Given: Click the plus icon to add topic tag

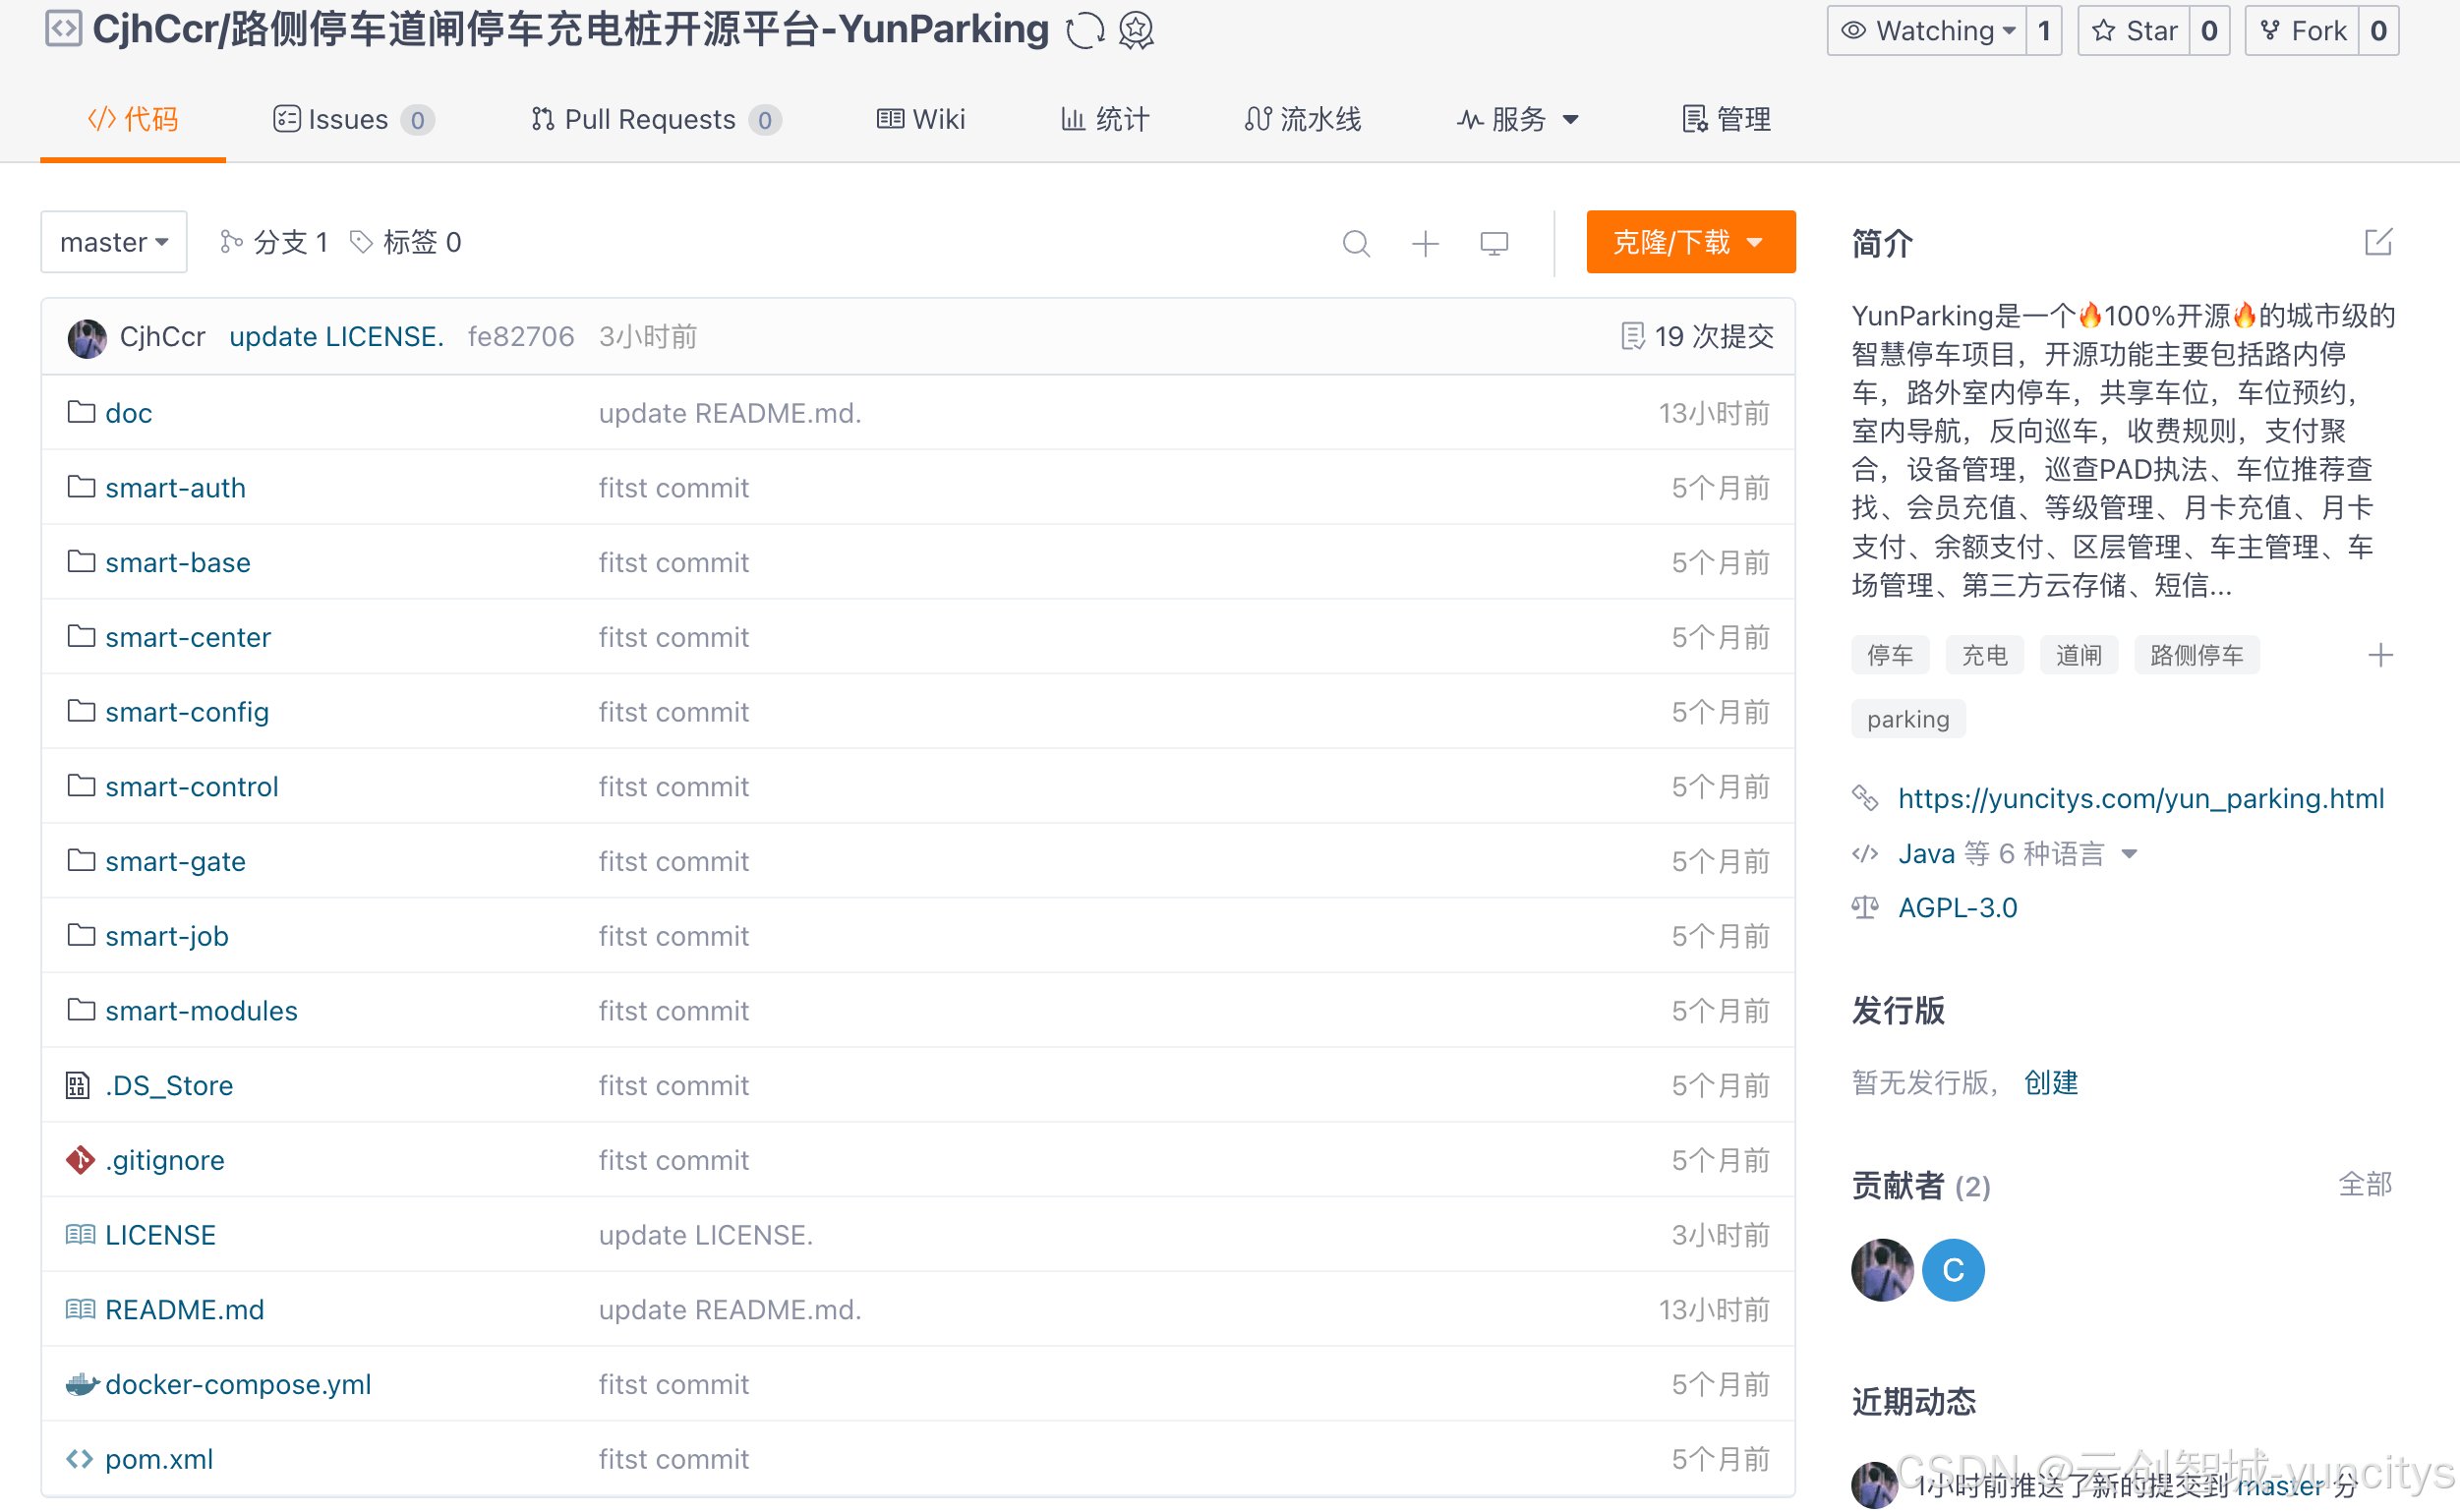Looking at the screenshot, I should point(2381,655).
